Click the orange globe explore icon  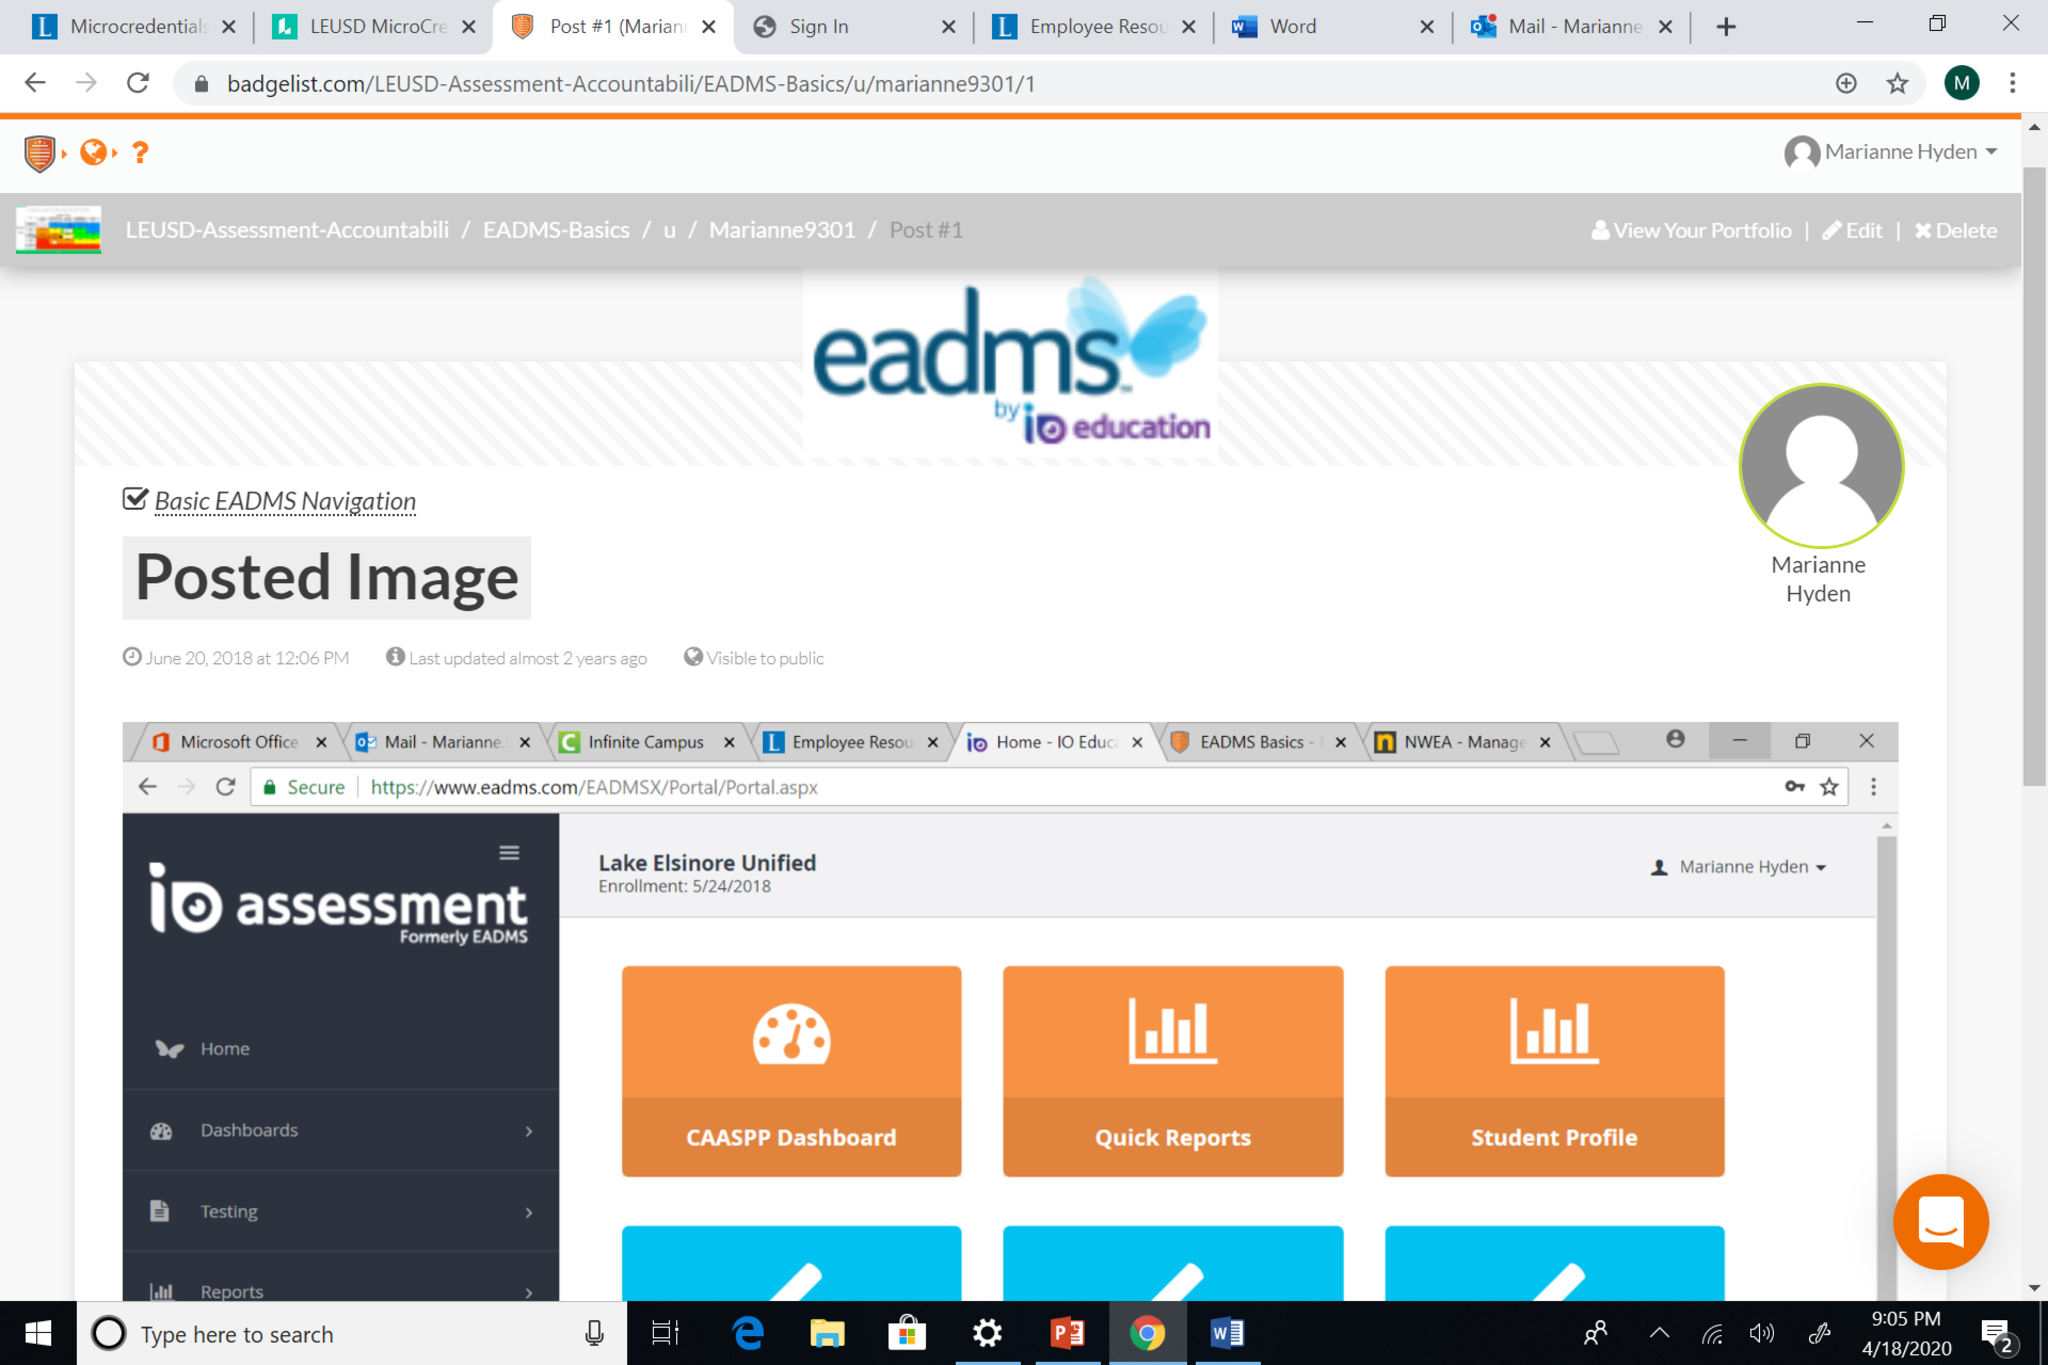point(93,152)
